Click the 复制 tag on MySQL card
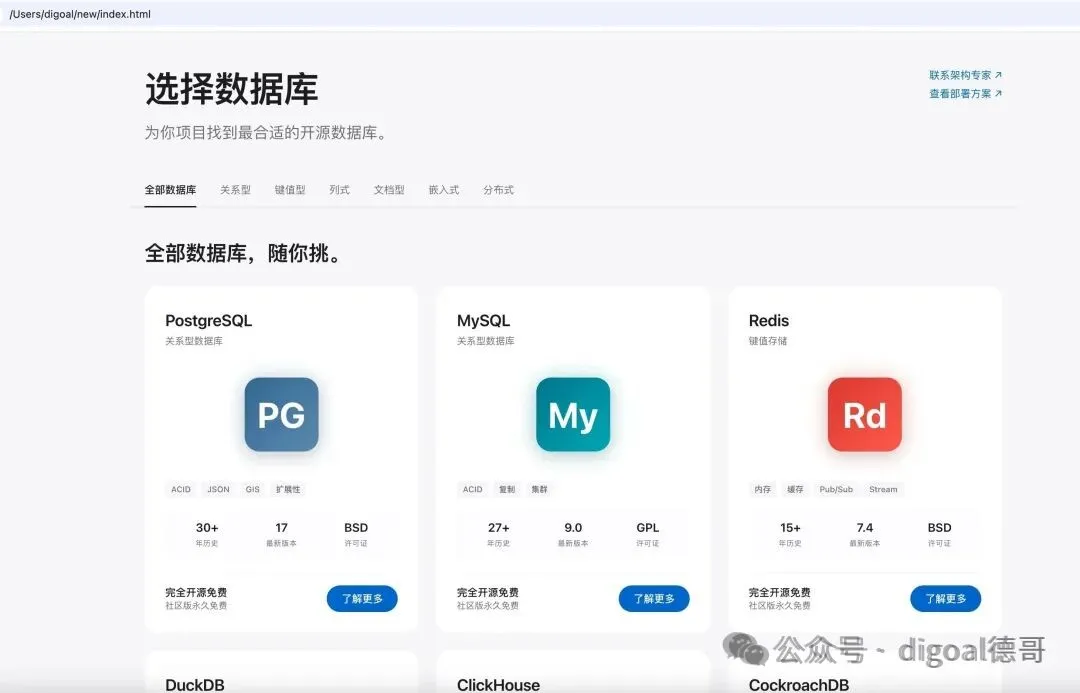 pos(507,489)
